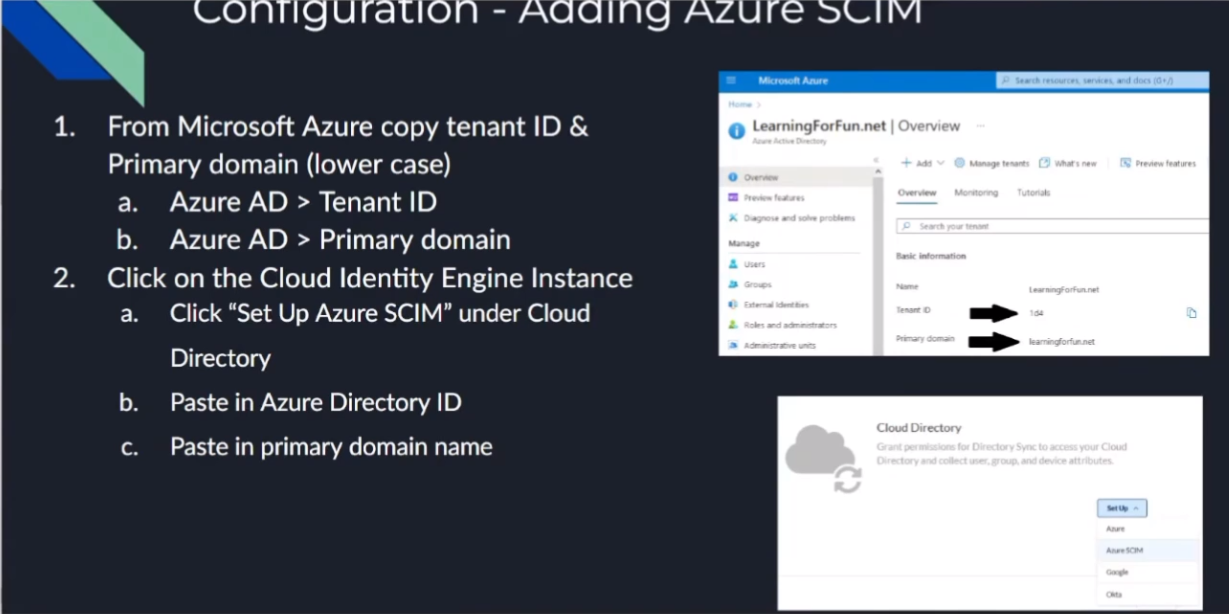This screenshot has height=614, width=1229.
Task: Click into the Search your tenant field
Action: (1052, 226)
